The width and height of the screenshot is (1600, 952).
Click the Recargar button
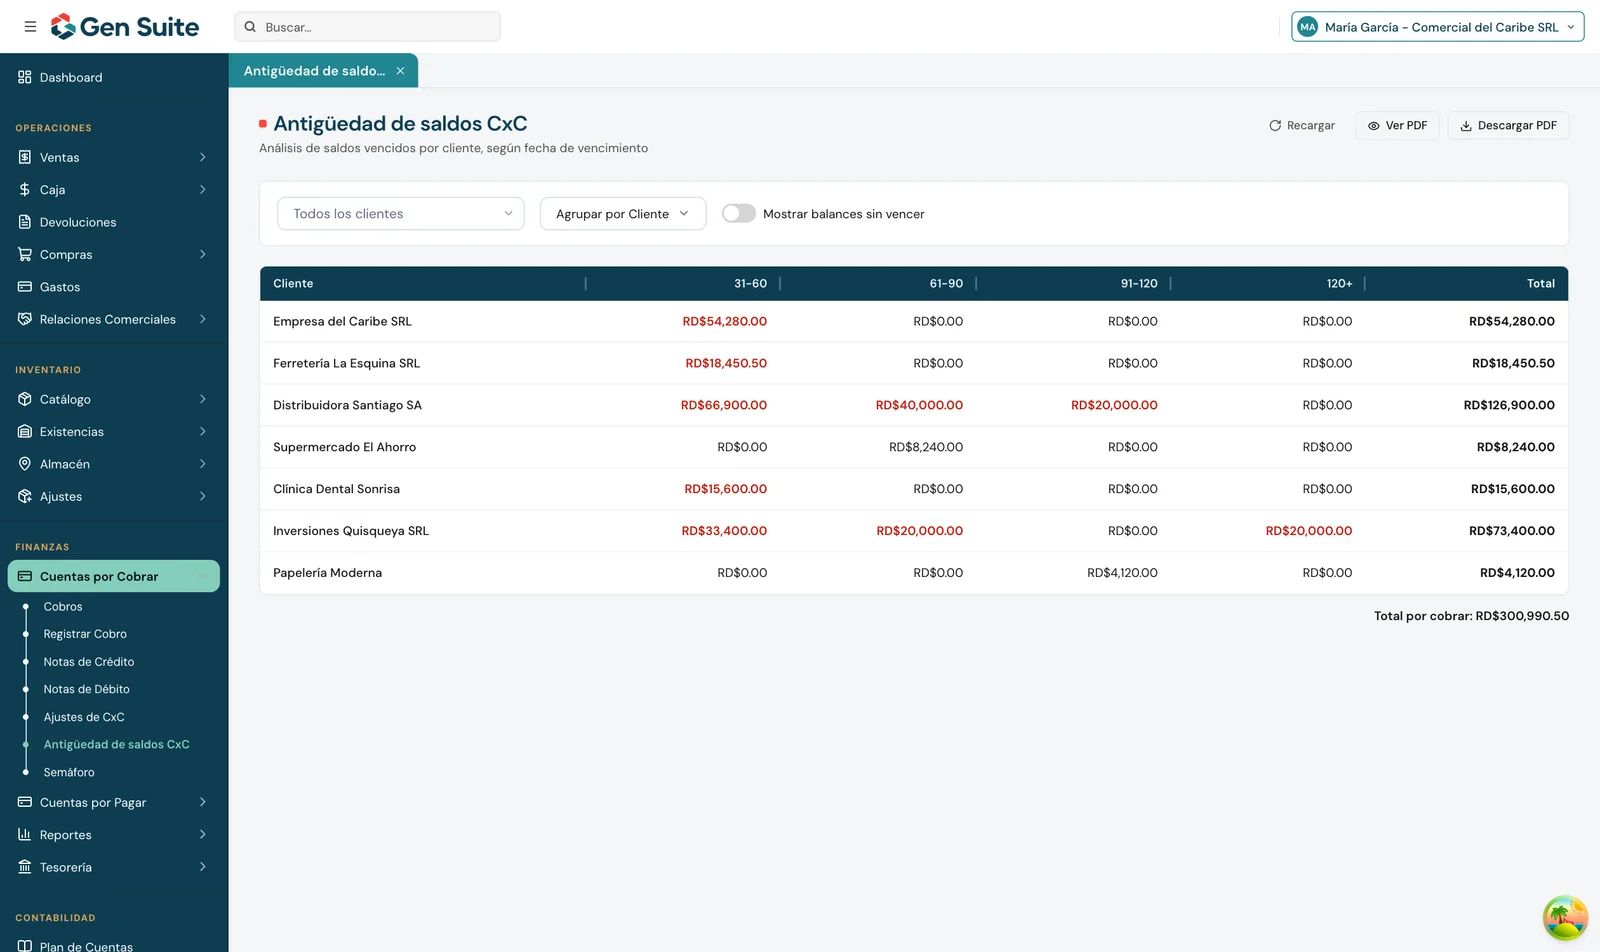[x=1302, y=125]
